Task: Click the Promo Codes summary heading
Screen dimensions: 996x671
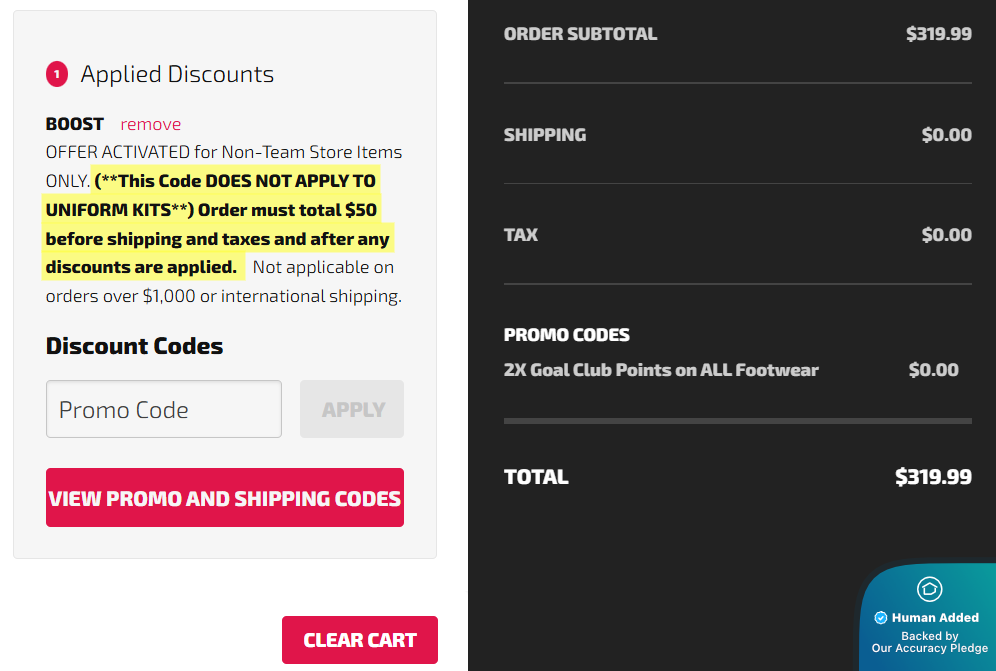Action: click(x=567, y=335)
